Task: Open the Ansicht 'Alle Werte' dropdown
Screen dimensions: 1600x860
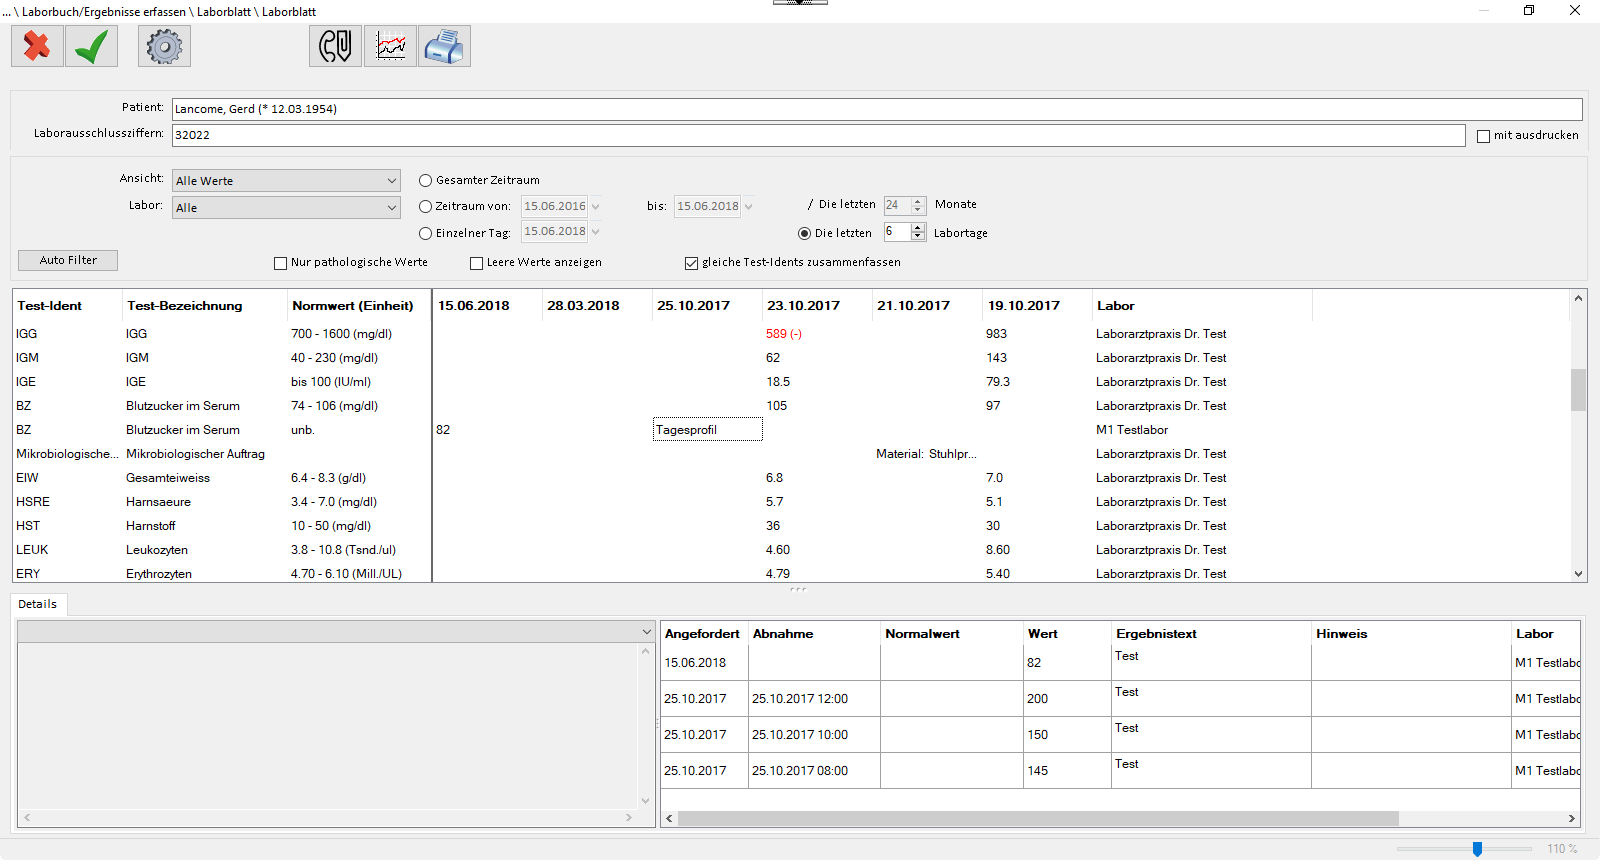Action: 286,181
